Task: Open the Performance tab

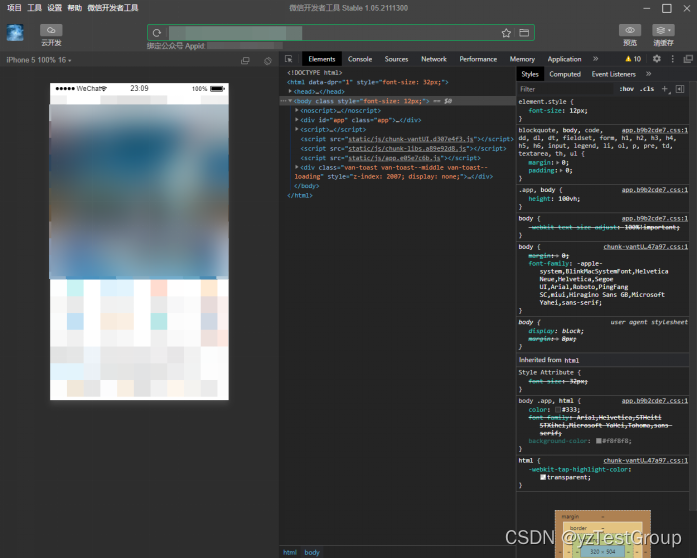Action: pos(478,59)
